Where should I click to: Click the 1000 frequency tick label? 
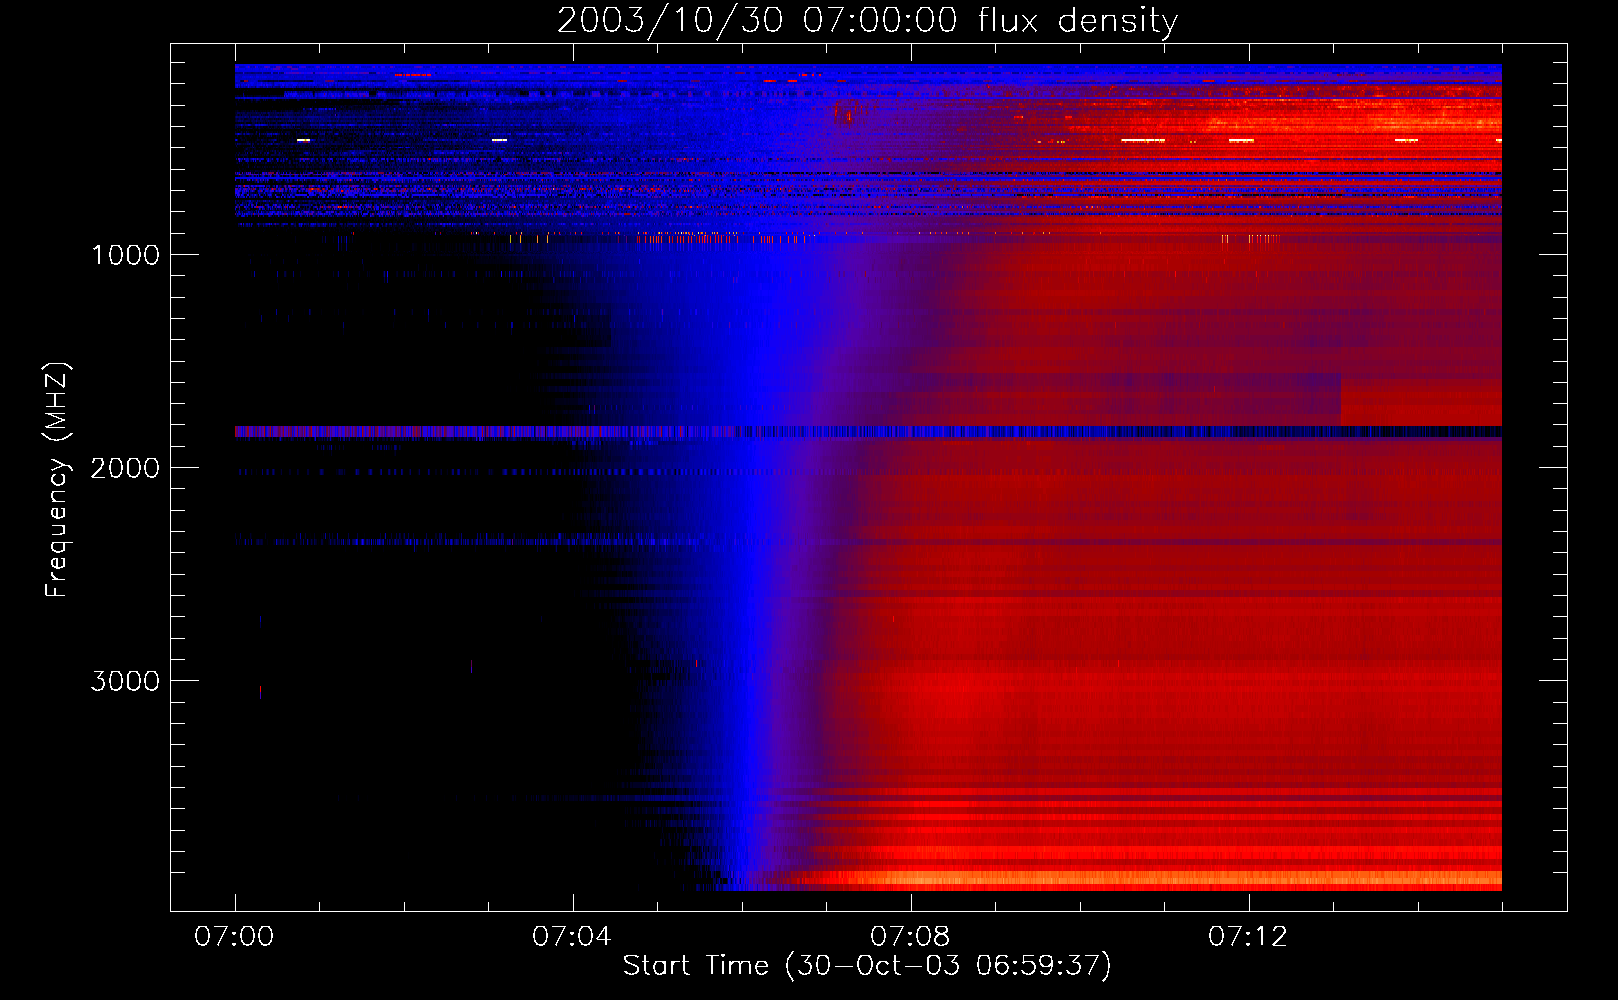tap(125, 255)
